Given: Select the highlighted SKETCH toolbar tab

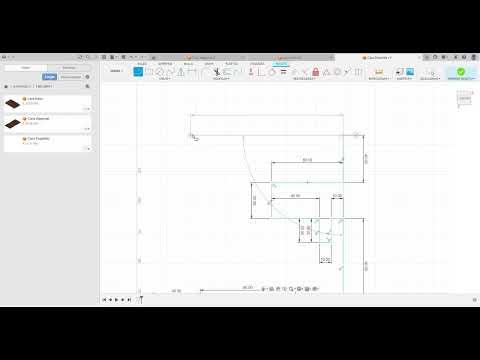Looking at the screenshot, I should click(281, 64).
